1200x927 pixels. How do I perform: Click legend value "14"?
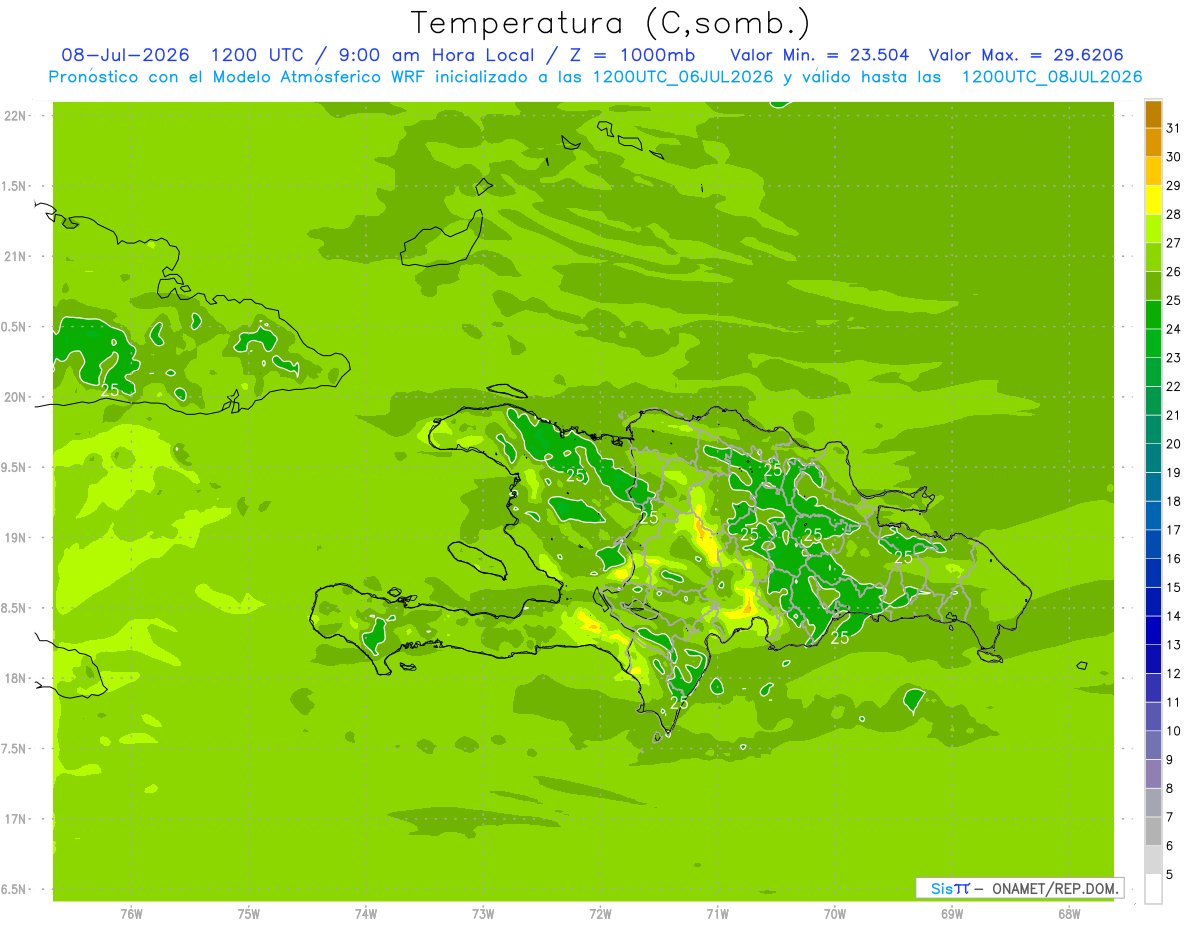(1174, 616)
